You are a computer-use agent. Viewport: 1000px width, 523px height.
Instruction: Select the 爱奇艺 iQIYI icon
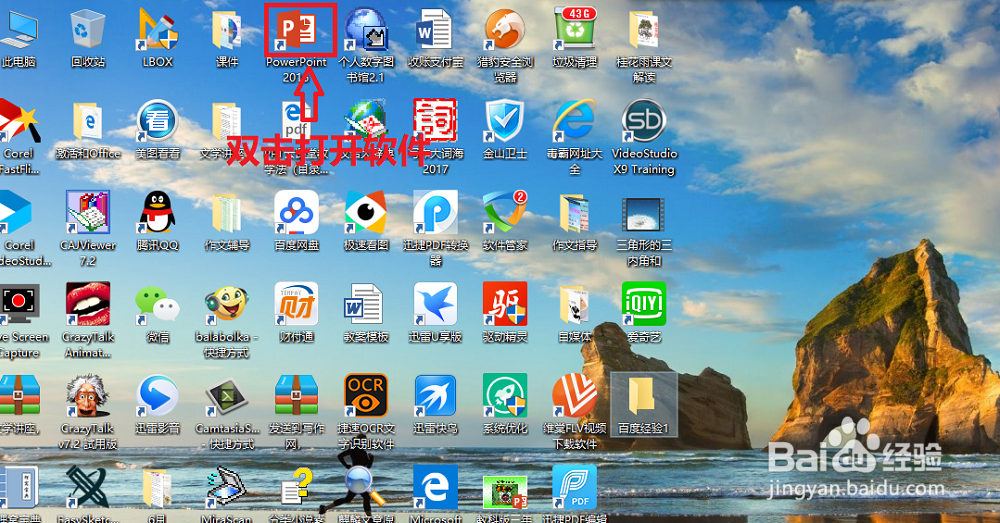pos(644,304)
